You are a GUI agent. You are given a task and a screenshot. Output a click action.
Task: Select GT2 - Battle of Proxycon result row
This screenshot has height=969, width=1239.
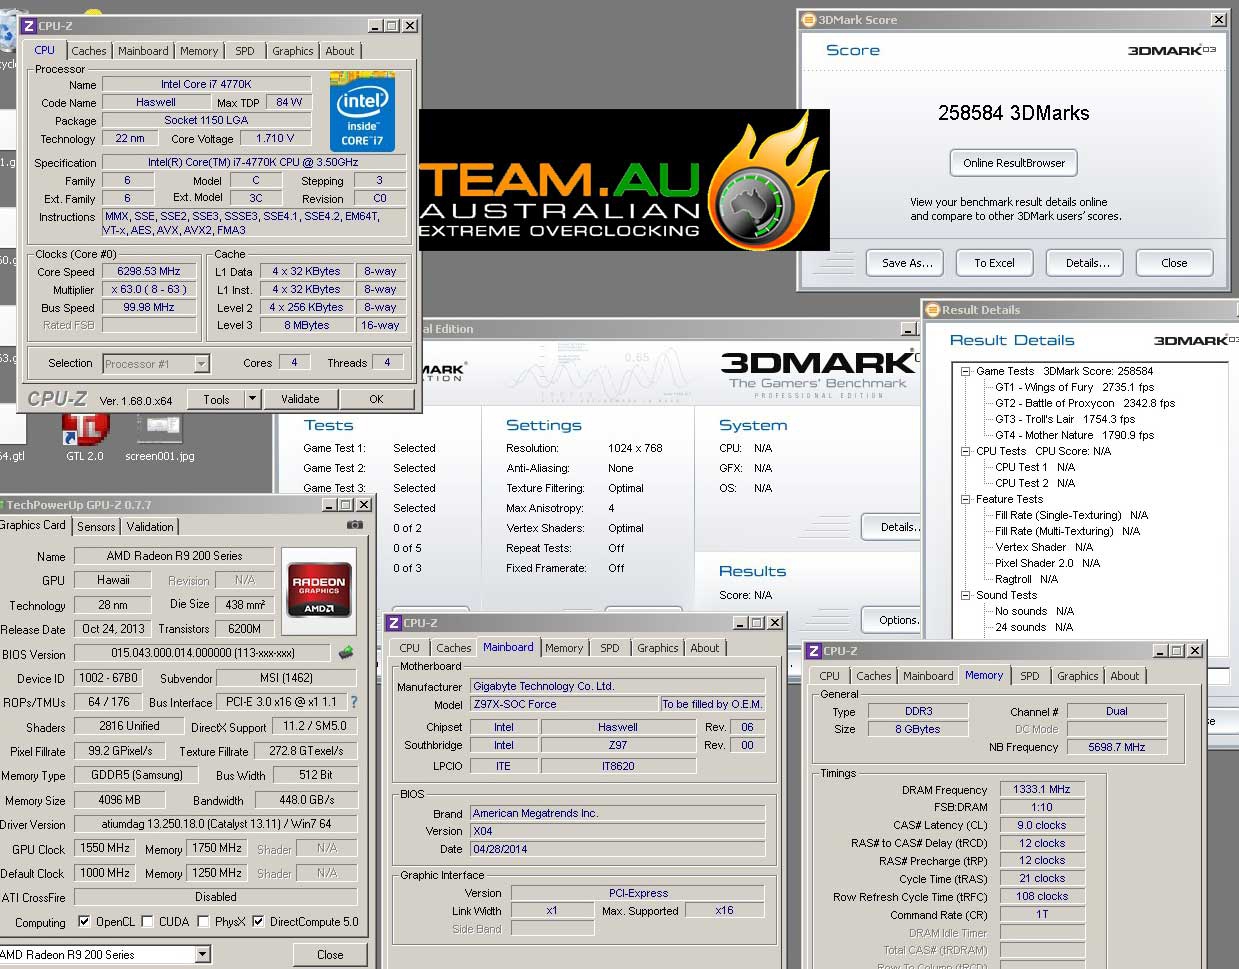tap(1084, 403)
